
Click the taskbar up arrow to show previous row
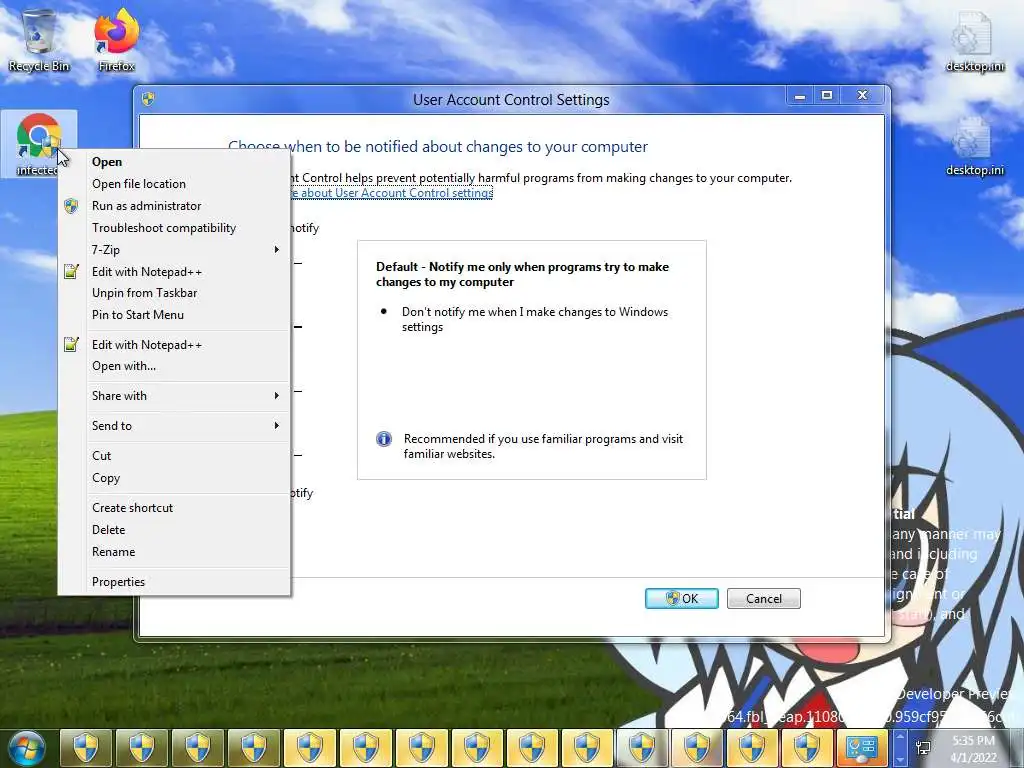(x=899, y=739)
